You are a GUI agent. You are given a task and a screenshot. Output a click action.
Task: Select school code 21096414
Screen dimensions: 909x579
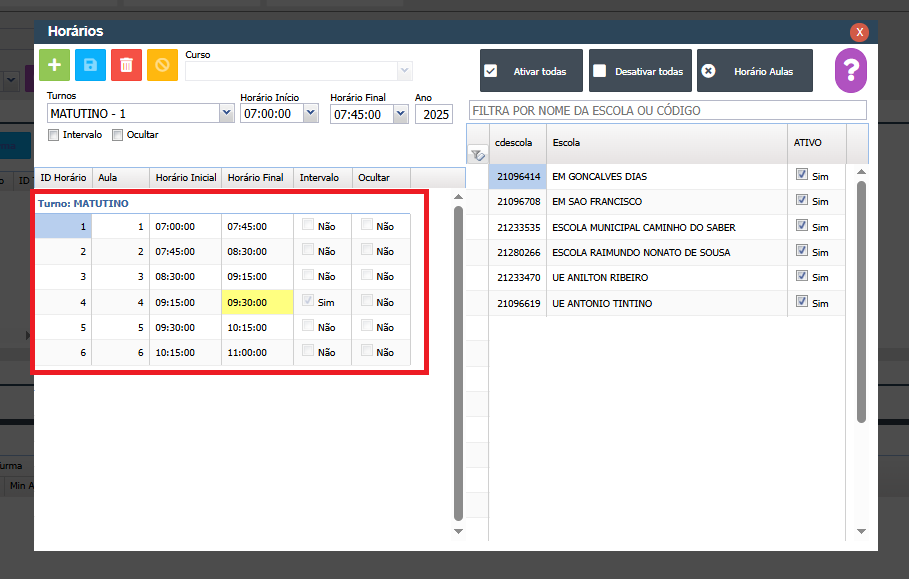[518, 176]
